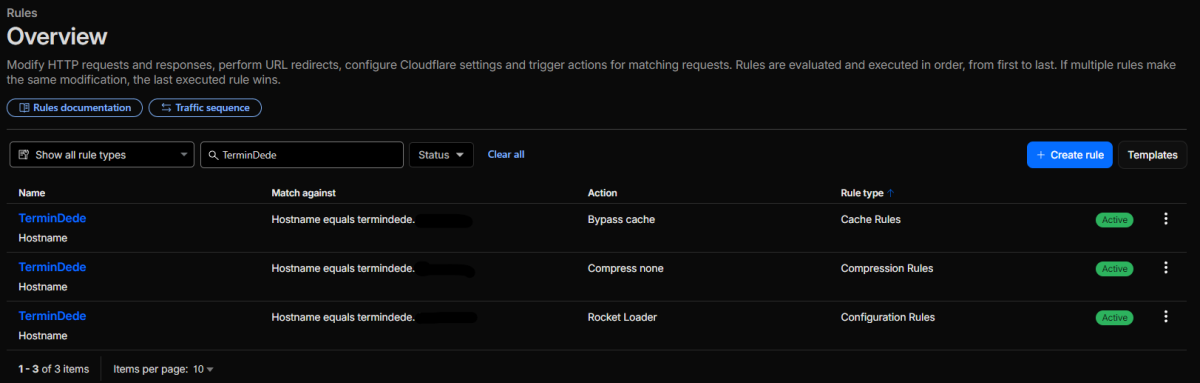Click the Cache Rules rule type cell
This screenshot has height=383, width=1200.
click(871, 219)
